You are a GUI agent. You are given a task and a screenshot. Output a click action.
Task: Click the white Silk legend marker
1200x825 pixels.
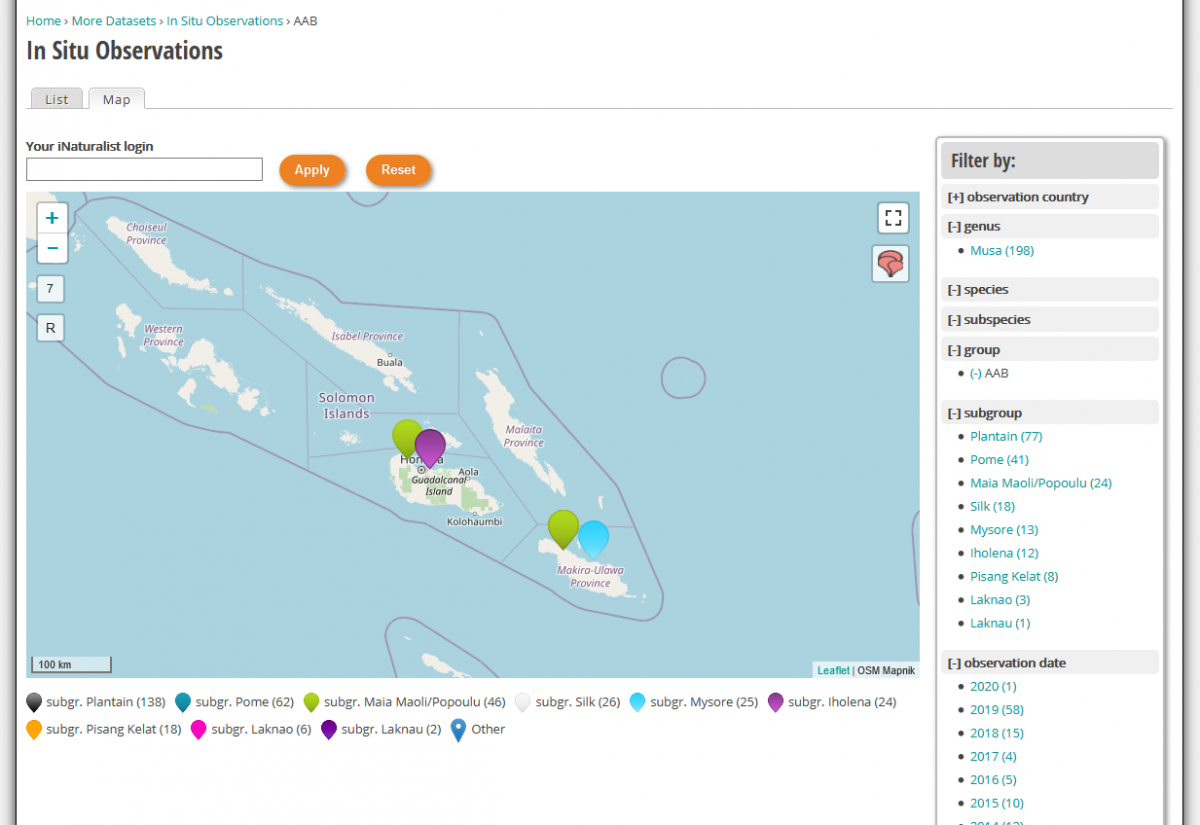click(523, 702)
